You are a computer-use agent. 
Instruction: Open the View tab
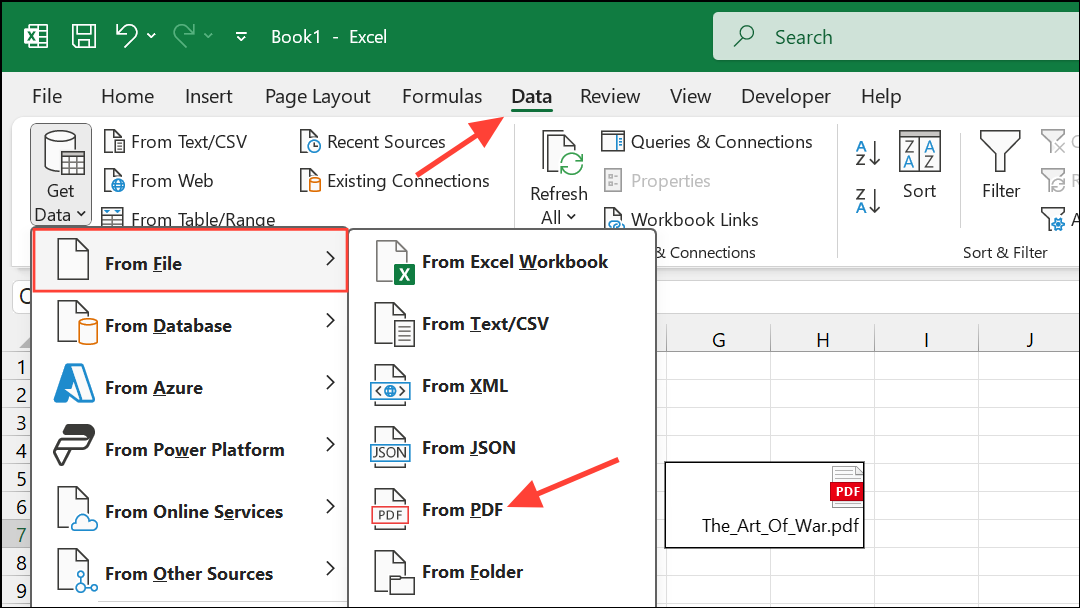click(x=690, y=96)
